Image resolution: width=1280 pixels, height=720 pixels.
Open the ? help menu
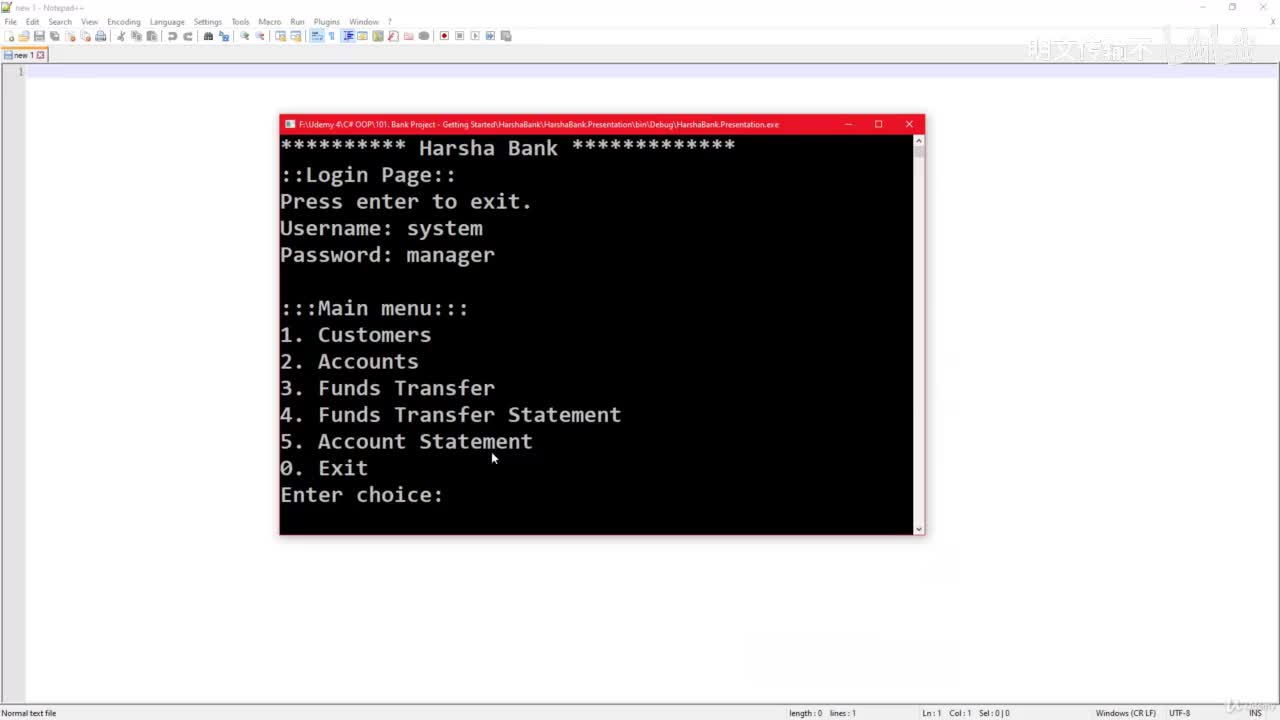click(x=390, y=21)
